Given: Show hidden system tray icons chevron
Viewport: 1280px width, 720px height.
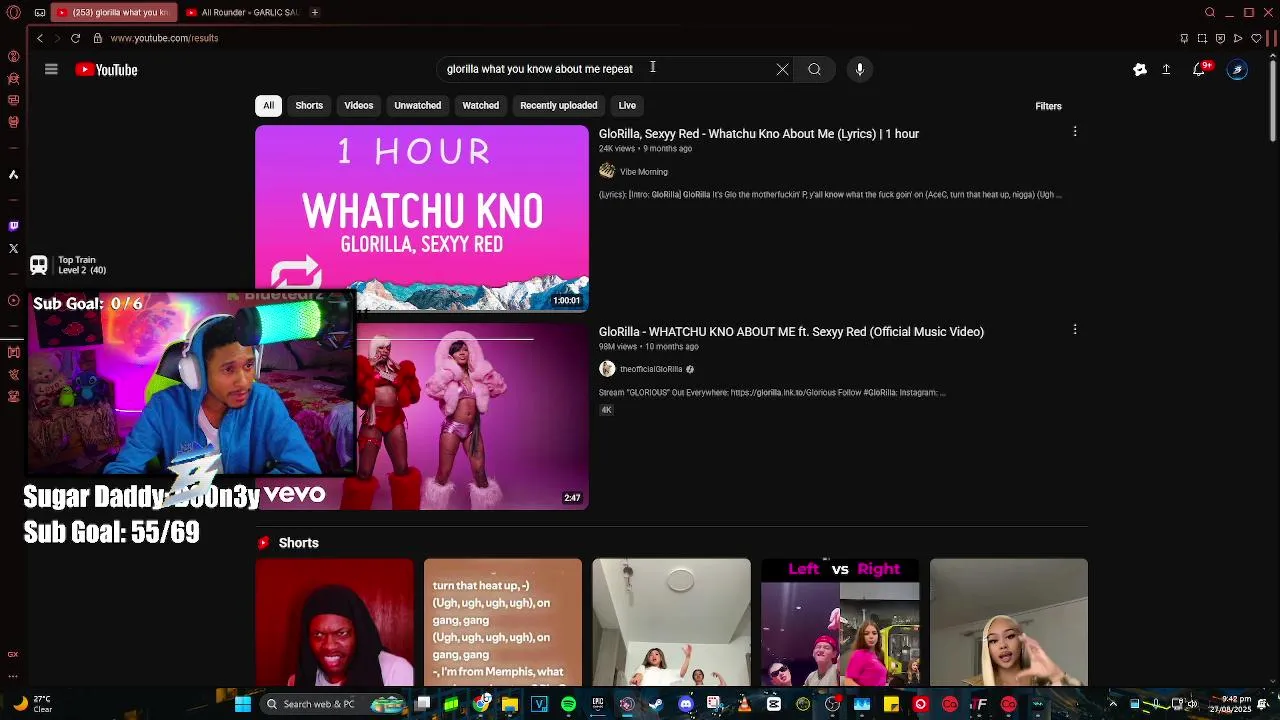Looking at the screenshot, I should (x=1112, y=704).
